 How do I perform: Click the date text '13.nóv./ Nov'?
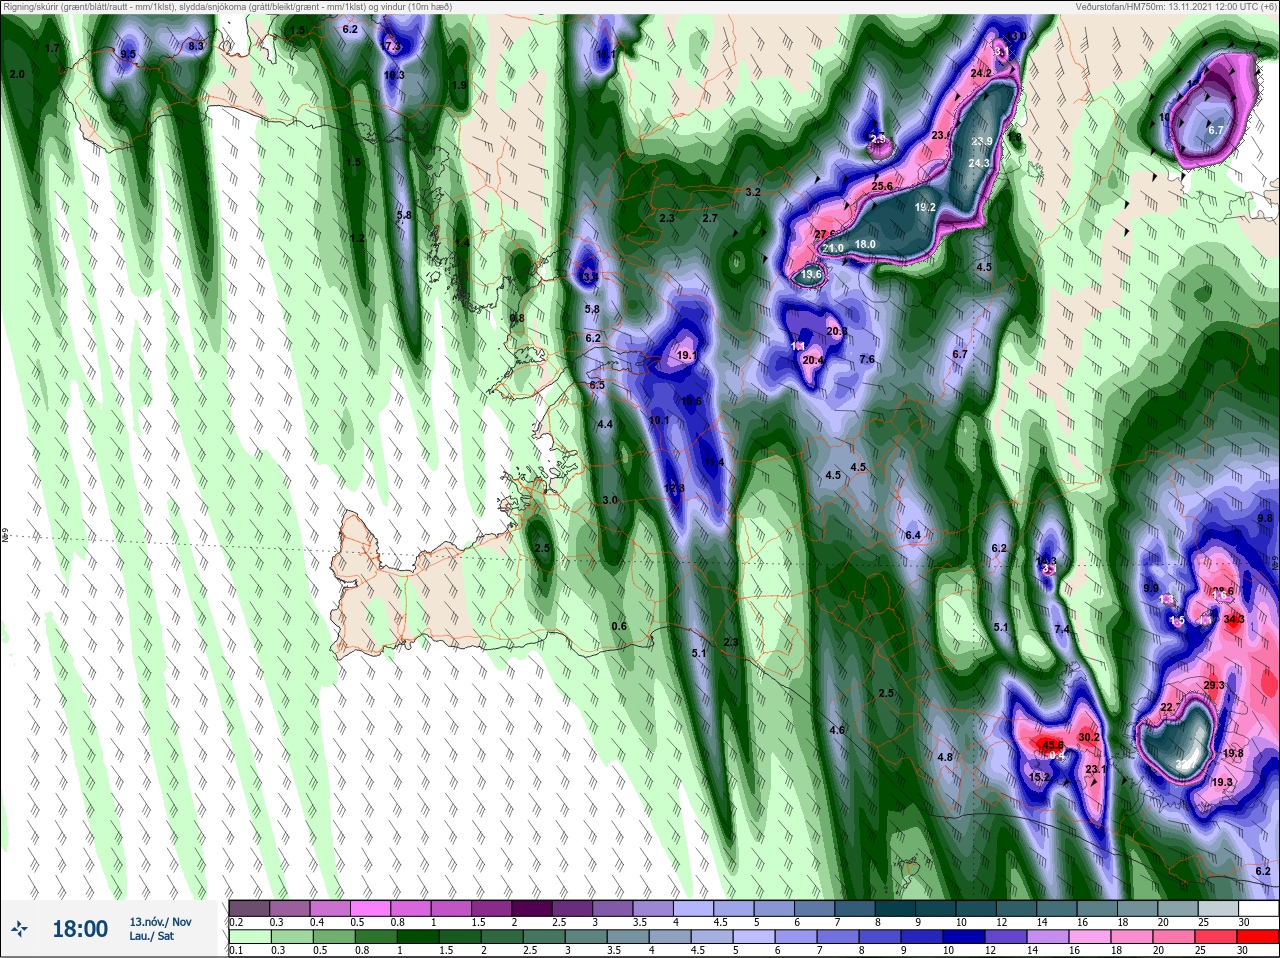tap(160, 922)
